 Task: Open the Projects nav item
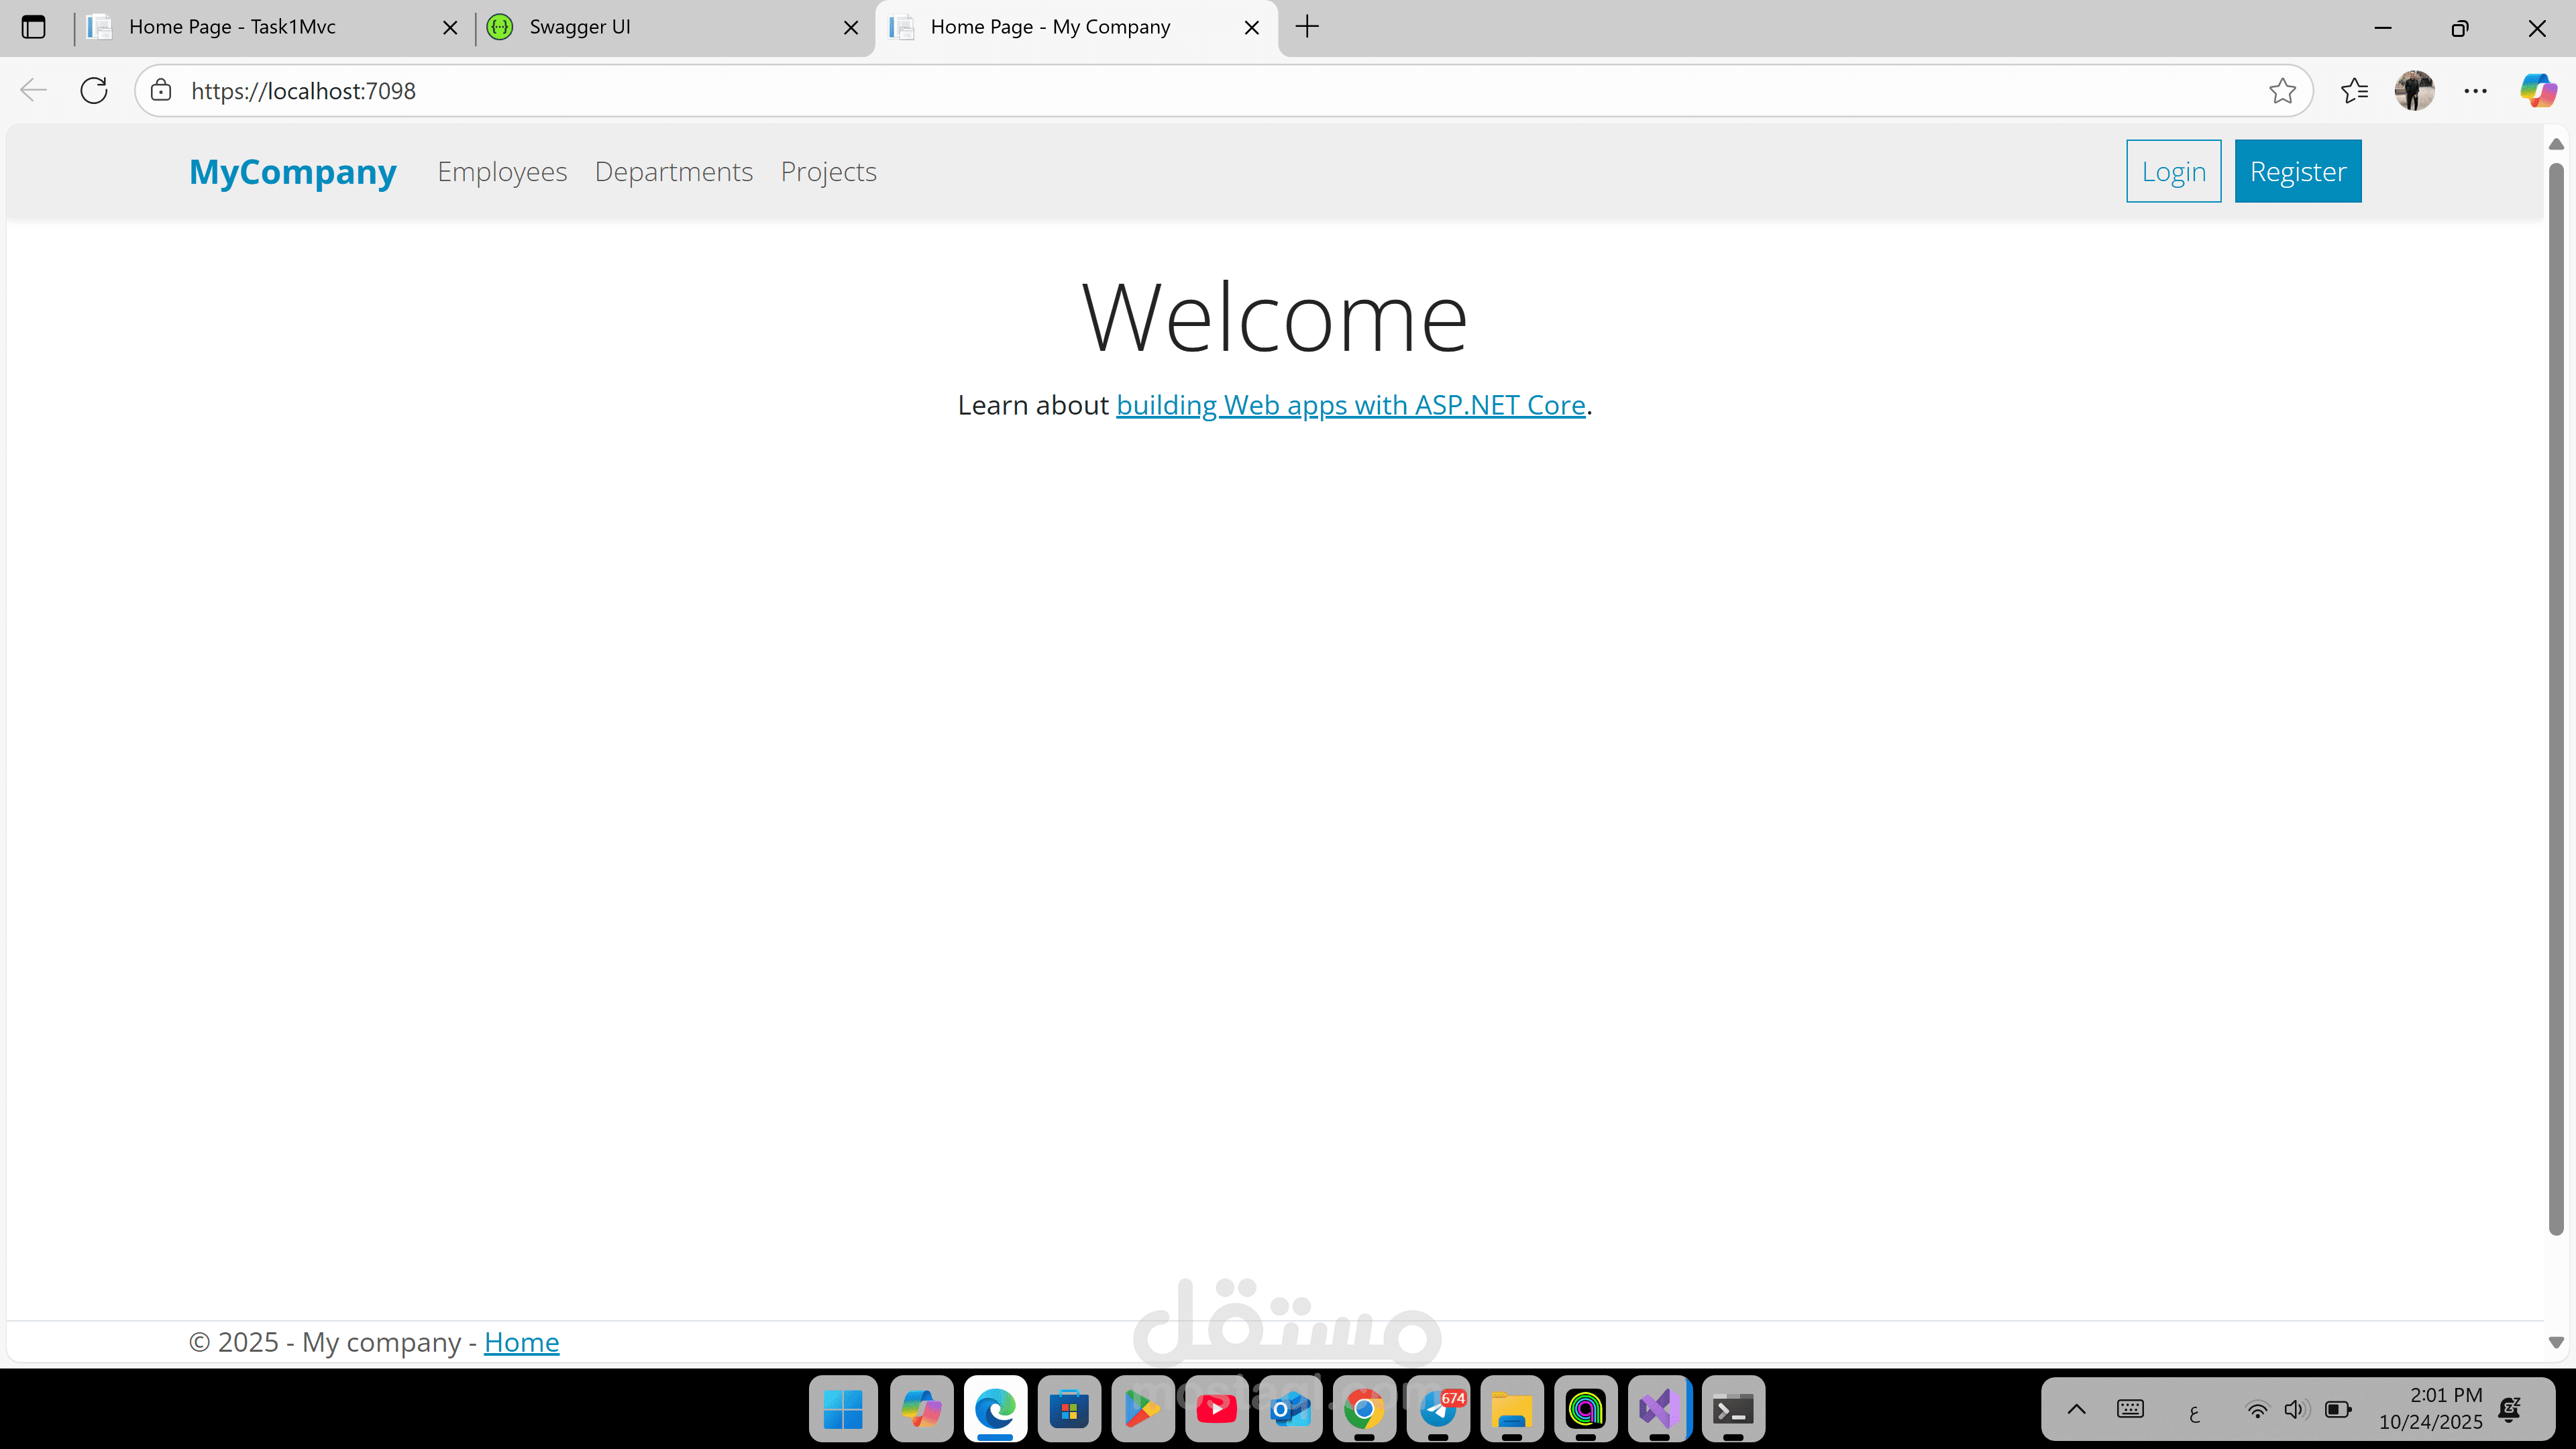pos(829,172)
